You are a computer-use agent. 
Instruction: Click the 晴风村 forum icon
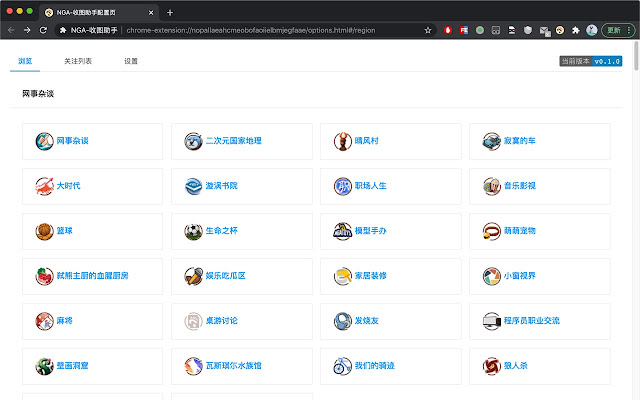(343, 142)
